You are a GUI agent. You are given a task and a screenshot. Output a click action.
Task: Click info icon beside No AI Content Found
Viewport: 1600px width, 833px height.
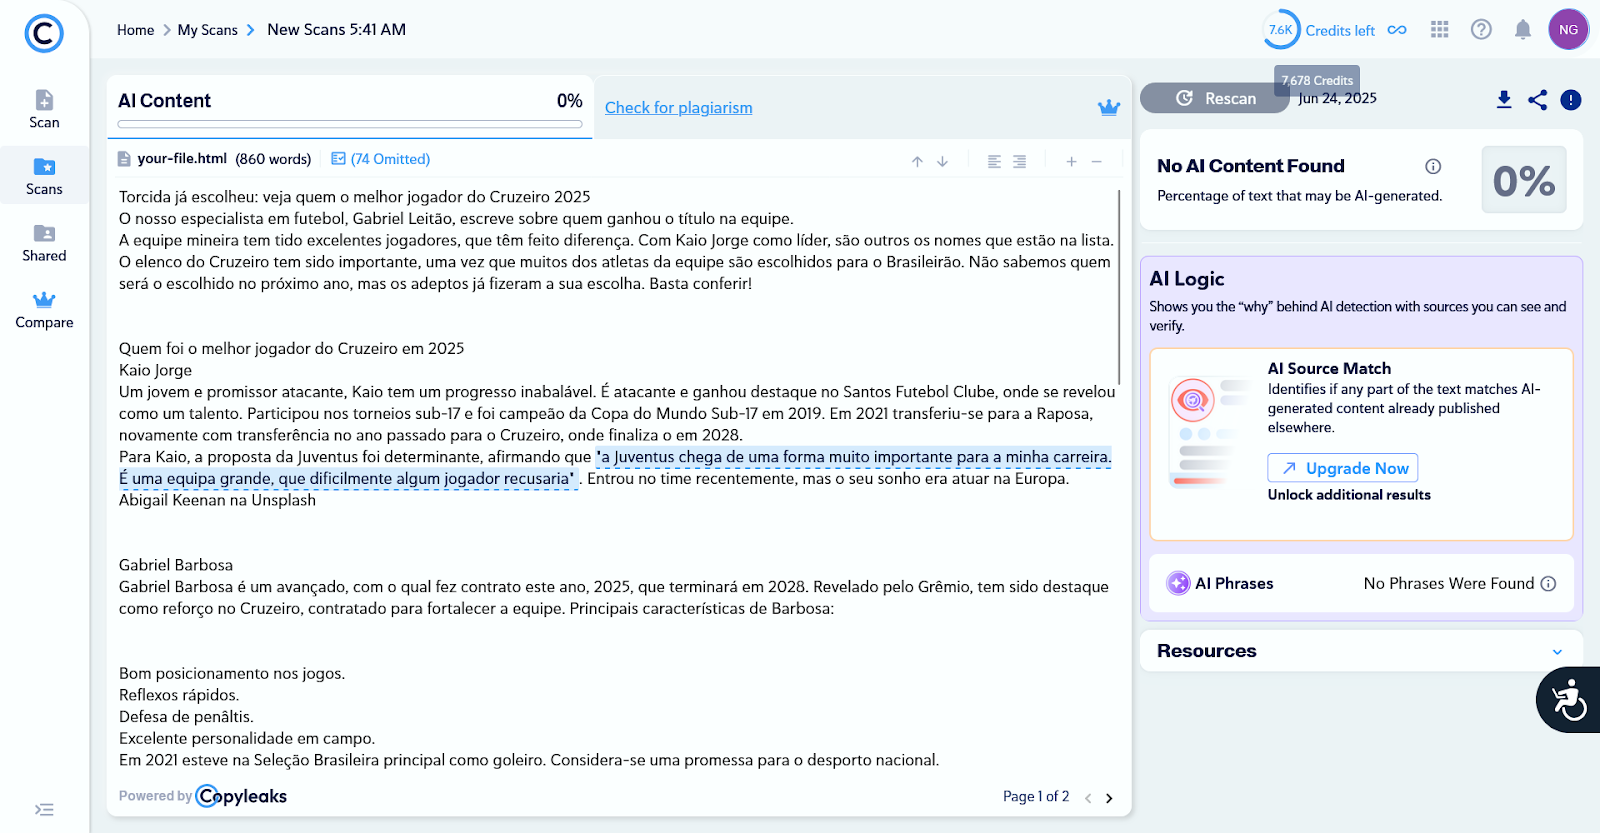1433,166
